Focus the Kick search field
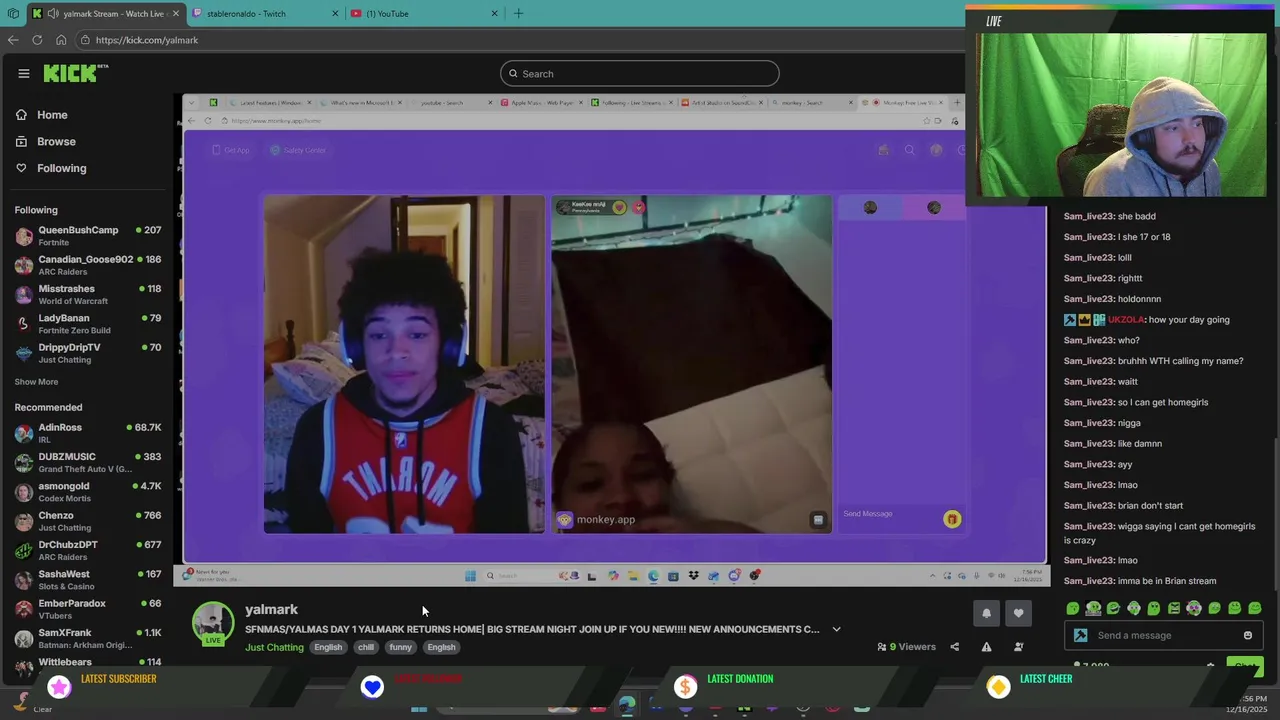 (x=639, y=73)
